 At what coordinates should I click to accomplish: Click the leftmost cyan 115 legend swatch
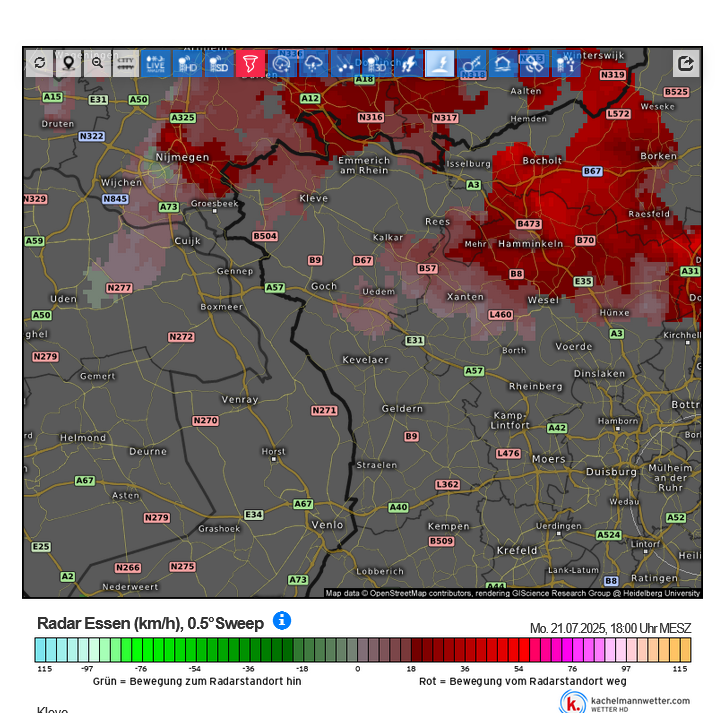pos(40,650)
